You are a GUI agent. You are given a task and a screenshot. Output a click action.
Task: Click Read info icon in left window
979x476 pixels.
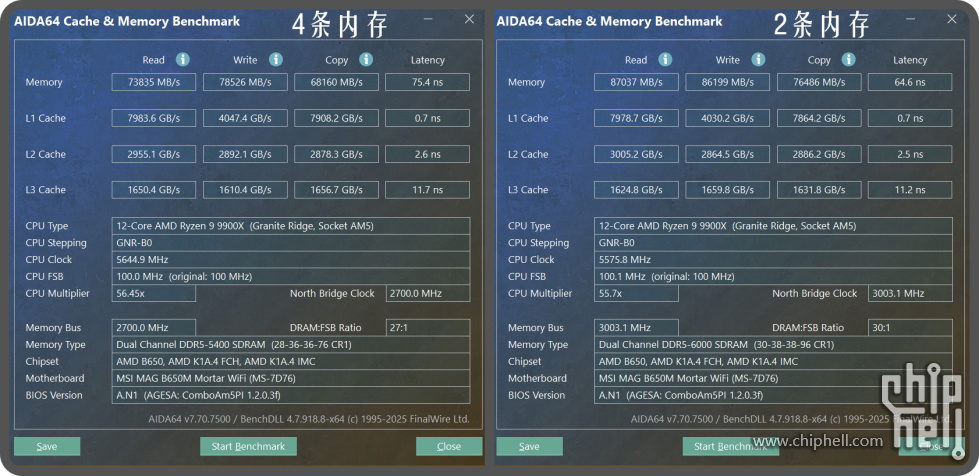coord(182,59)
